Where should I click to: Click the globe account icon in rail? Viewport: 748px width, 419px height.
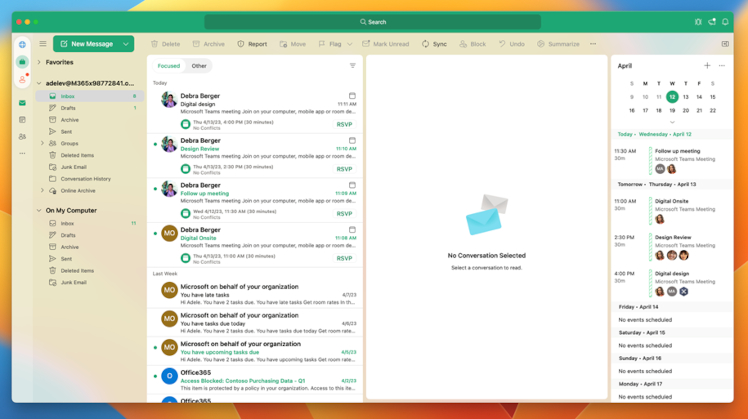(22, 44)
